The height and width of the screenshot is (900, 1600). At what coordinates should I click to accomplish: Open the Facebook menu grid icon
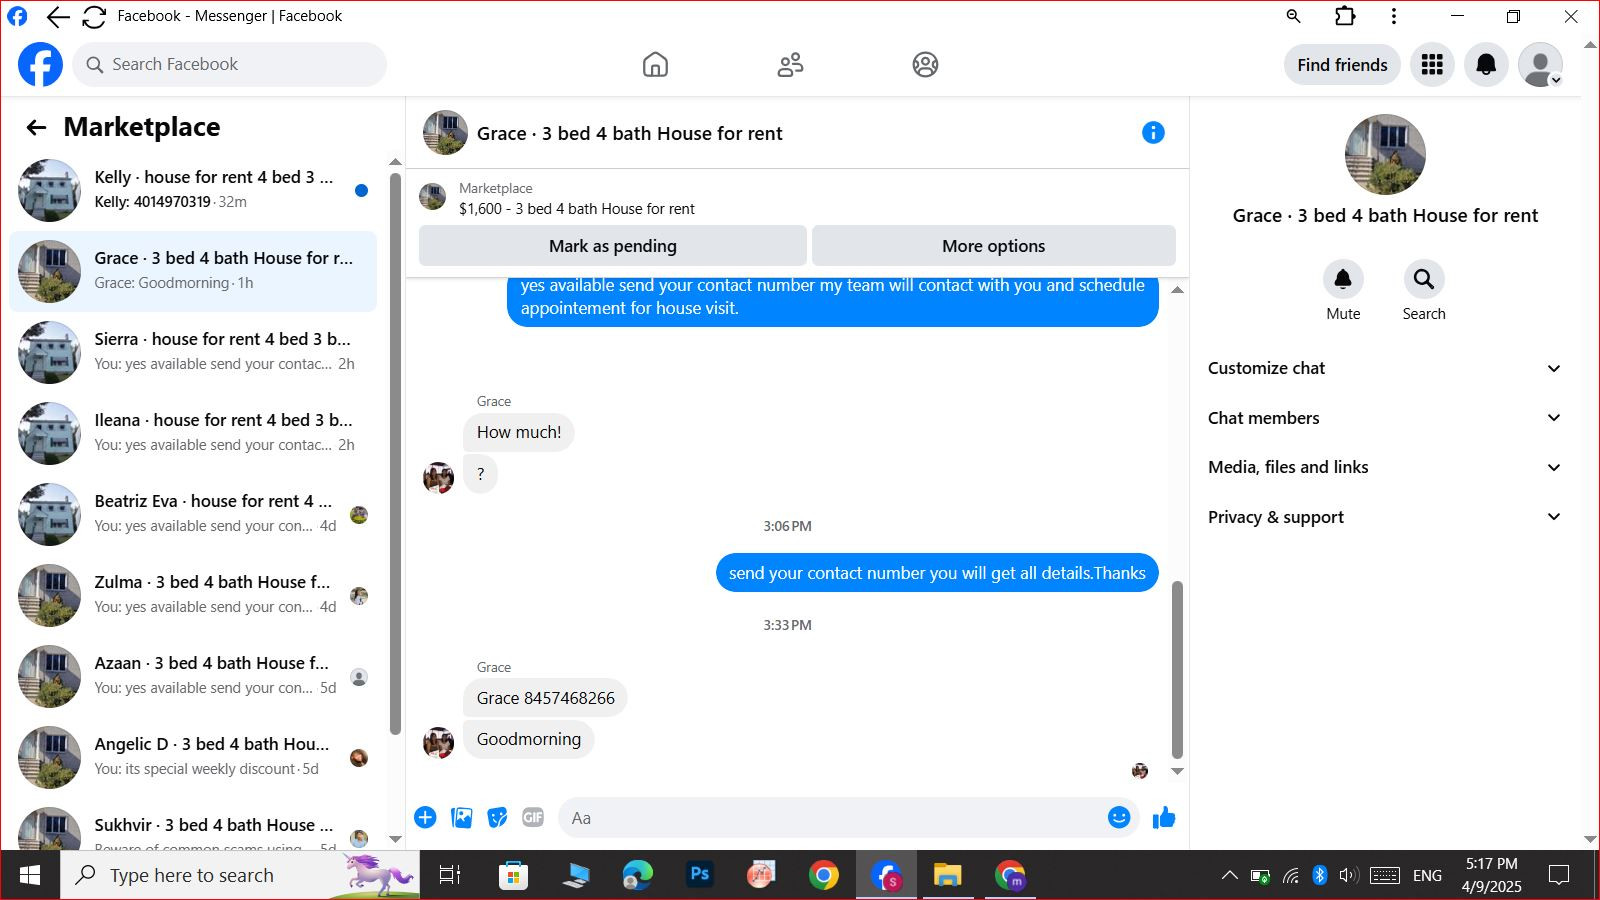[x=1432, y=65]
